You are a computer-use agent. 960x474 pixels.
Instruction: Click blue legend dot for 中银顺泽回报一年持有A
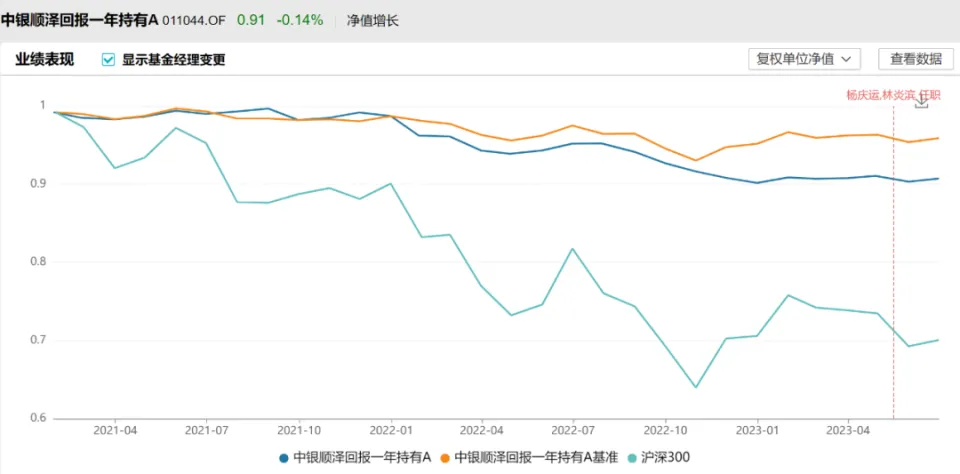[x=284, y=457]
